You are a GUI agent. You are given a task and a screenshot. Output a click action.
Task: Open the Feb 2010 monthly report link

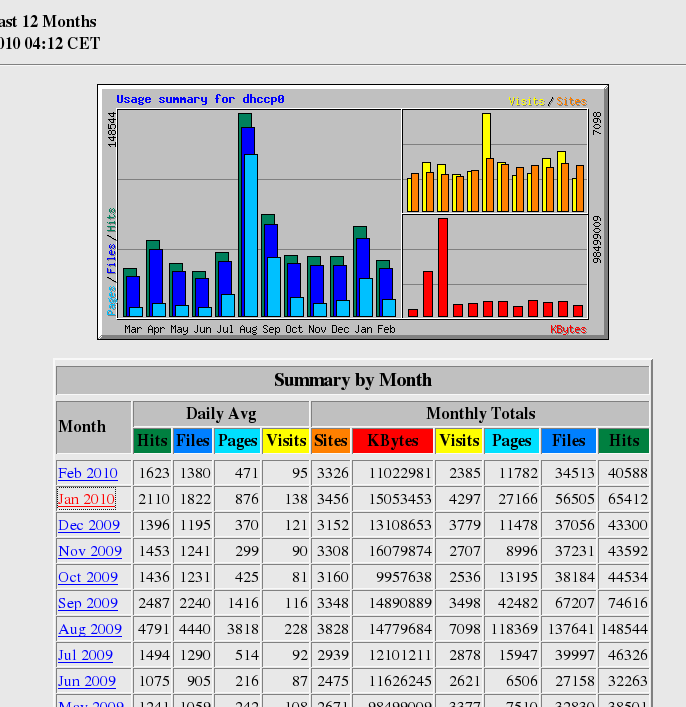(x=87, y=473)
